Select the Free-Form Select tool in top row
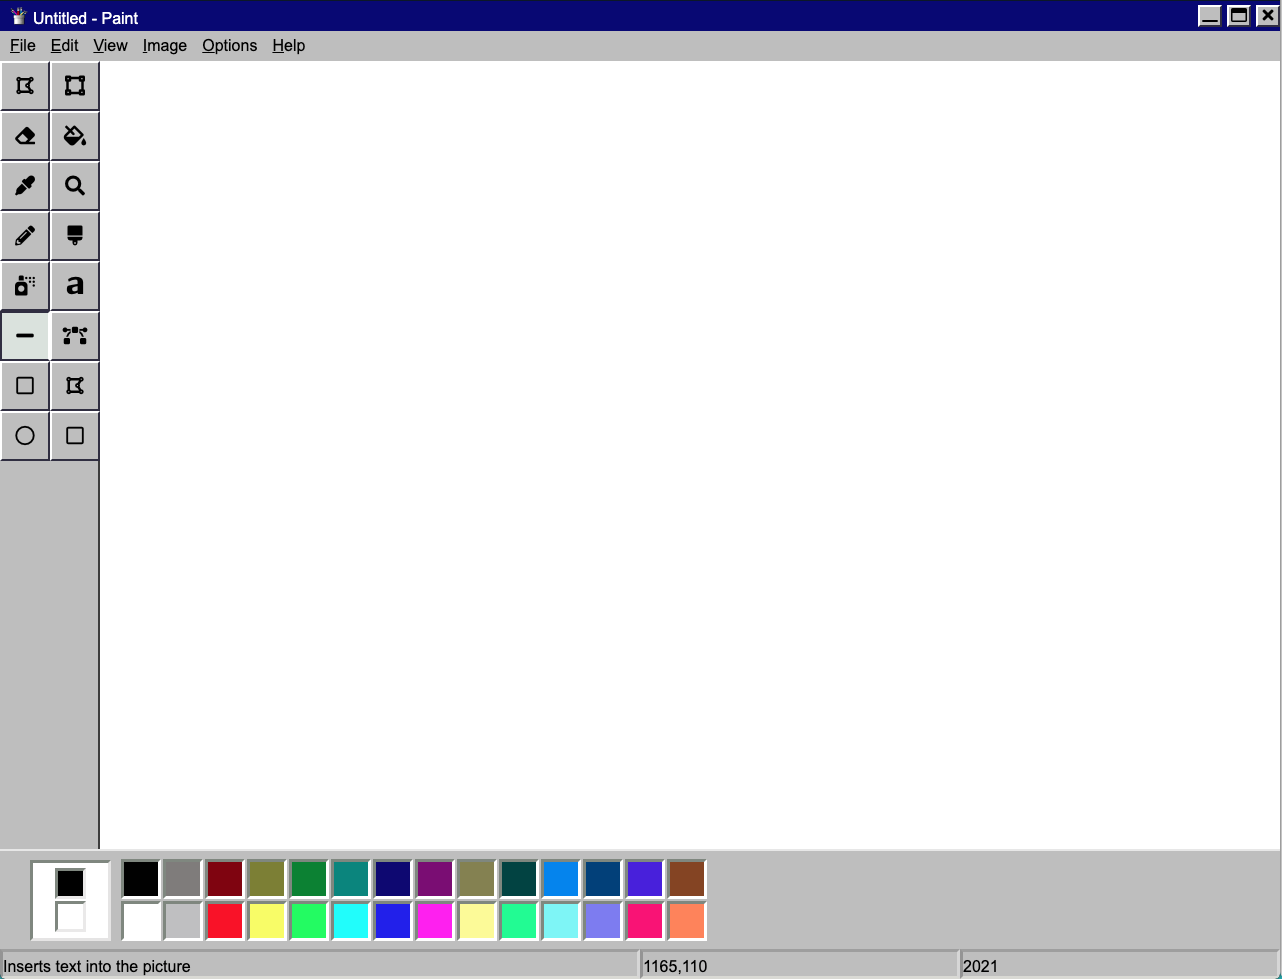 coord(25,86)
